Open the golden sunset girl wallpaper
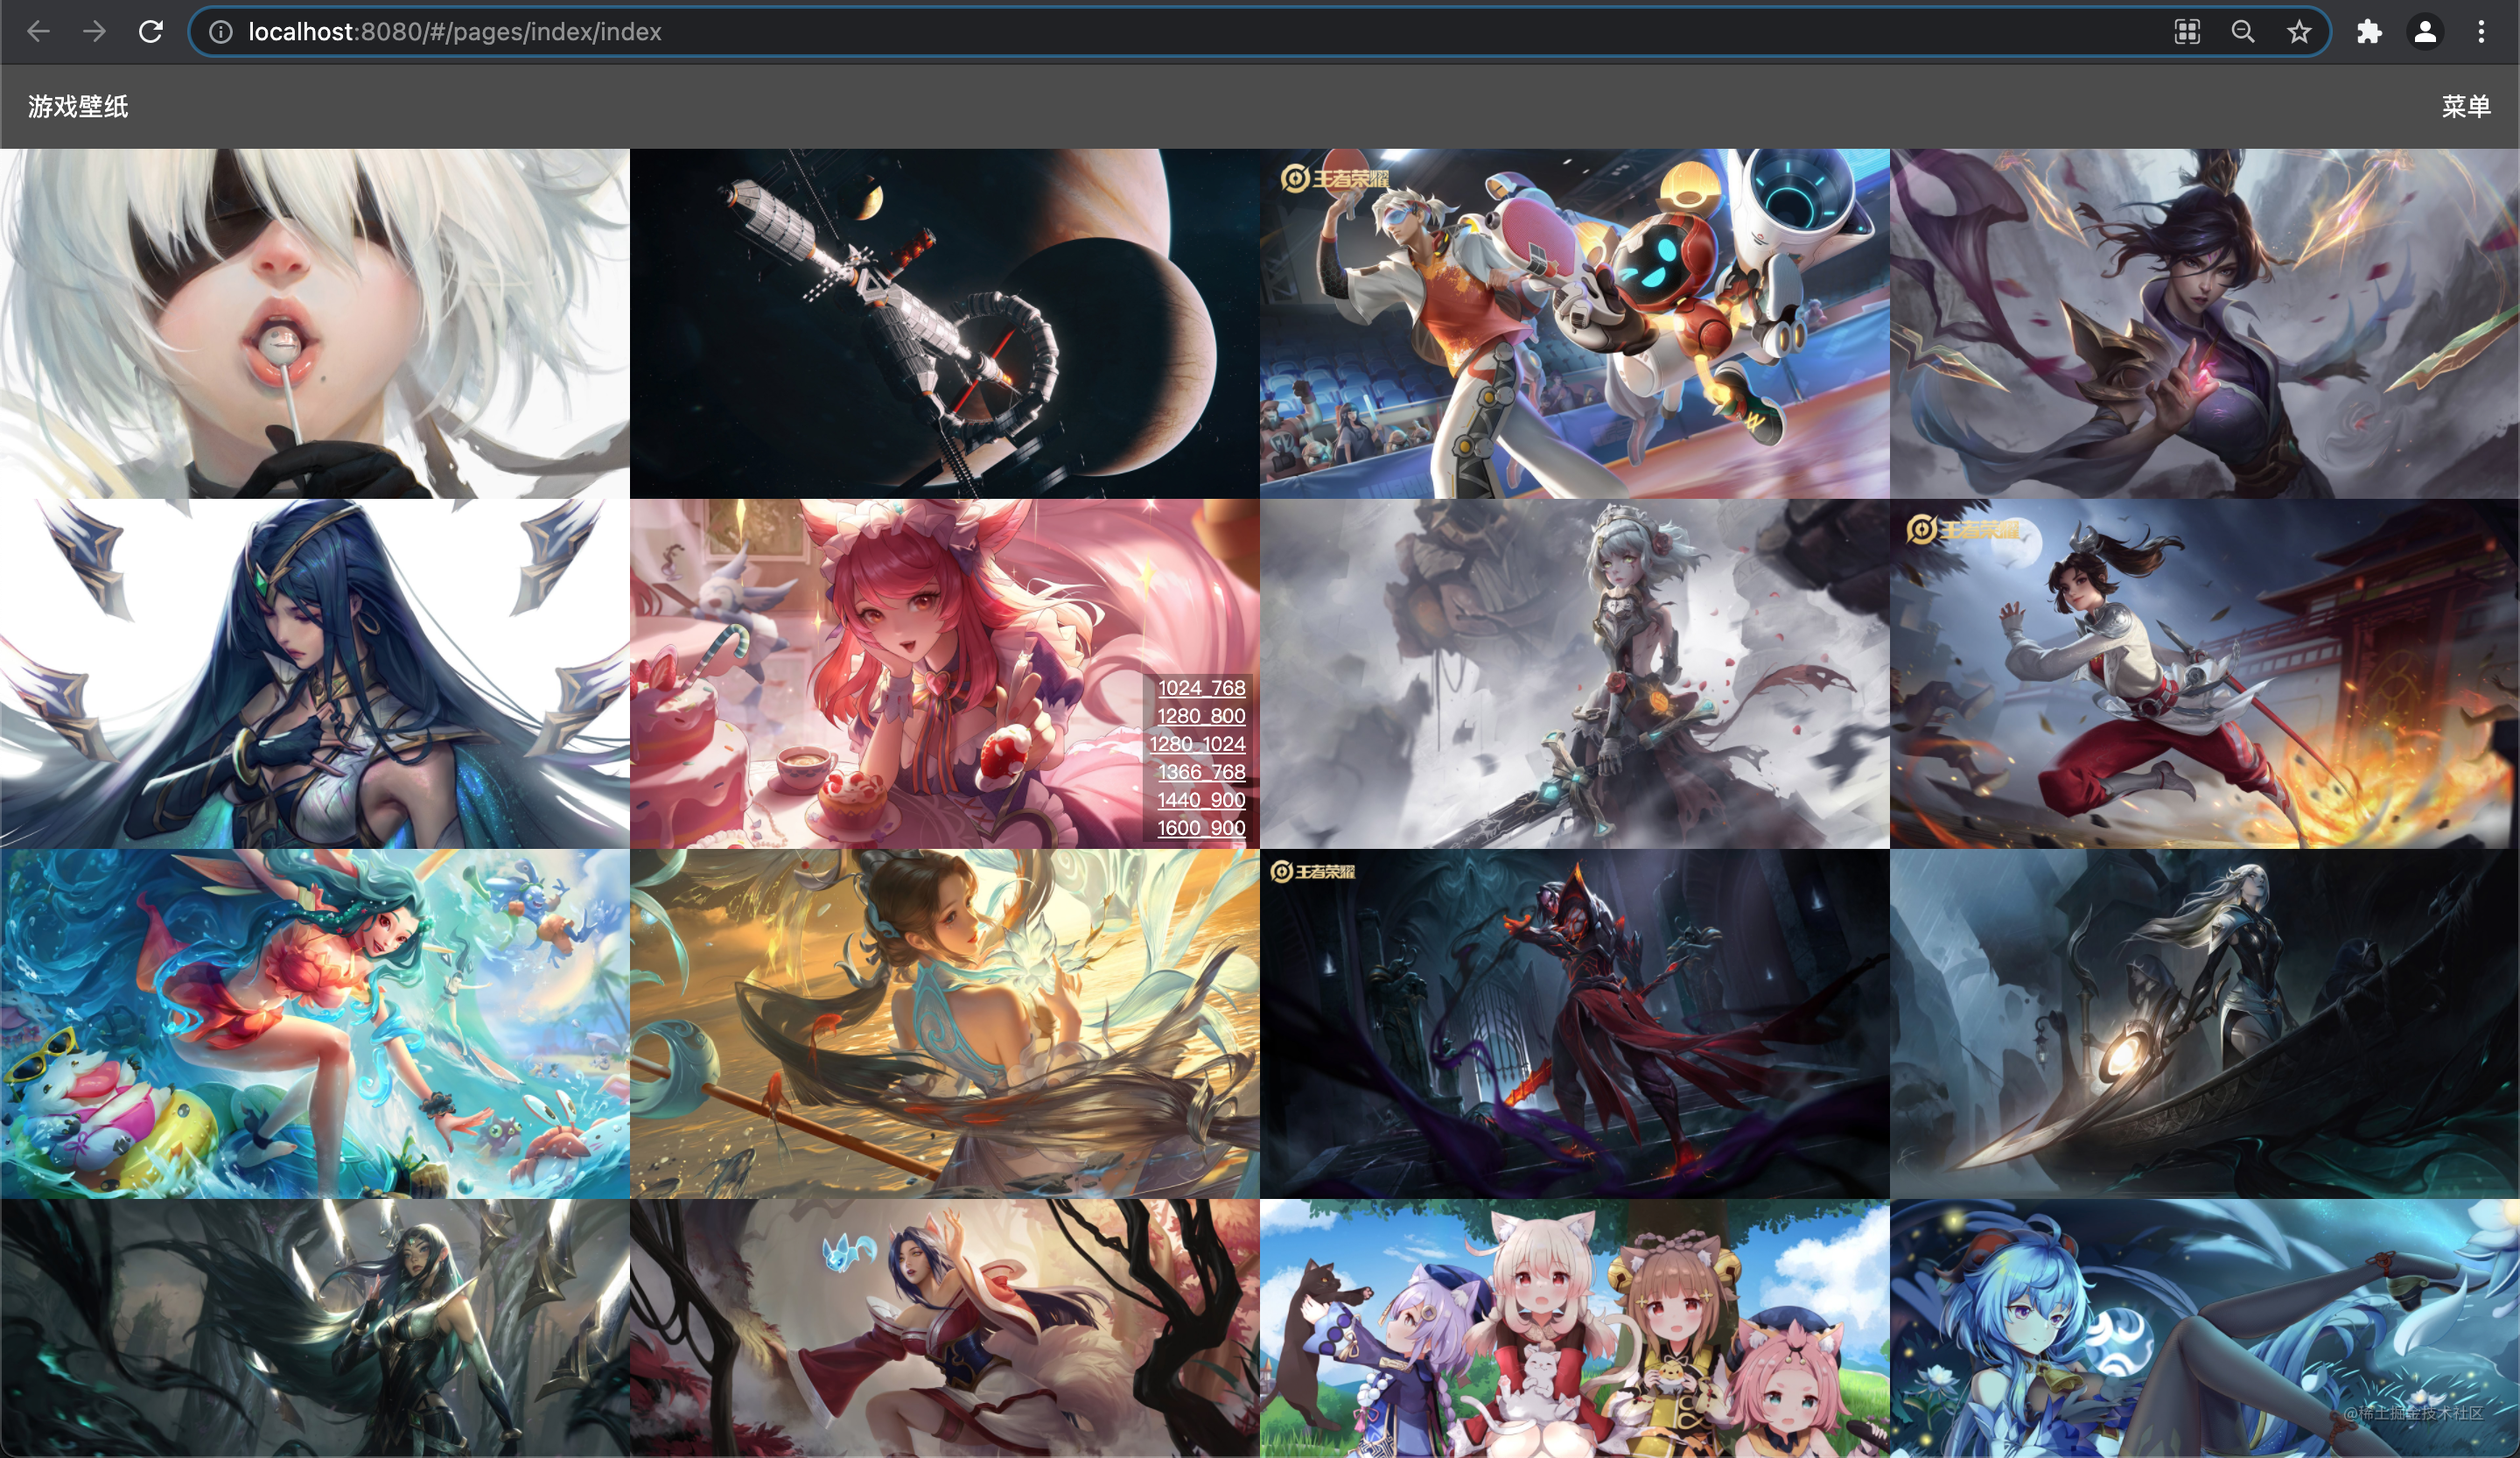The height and width of the screenshot is (1458, 2520). pos(945,1024)
